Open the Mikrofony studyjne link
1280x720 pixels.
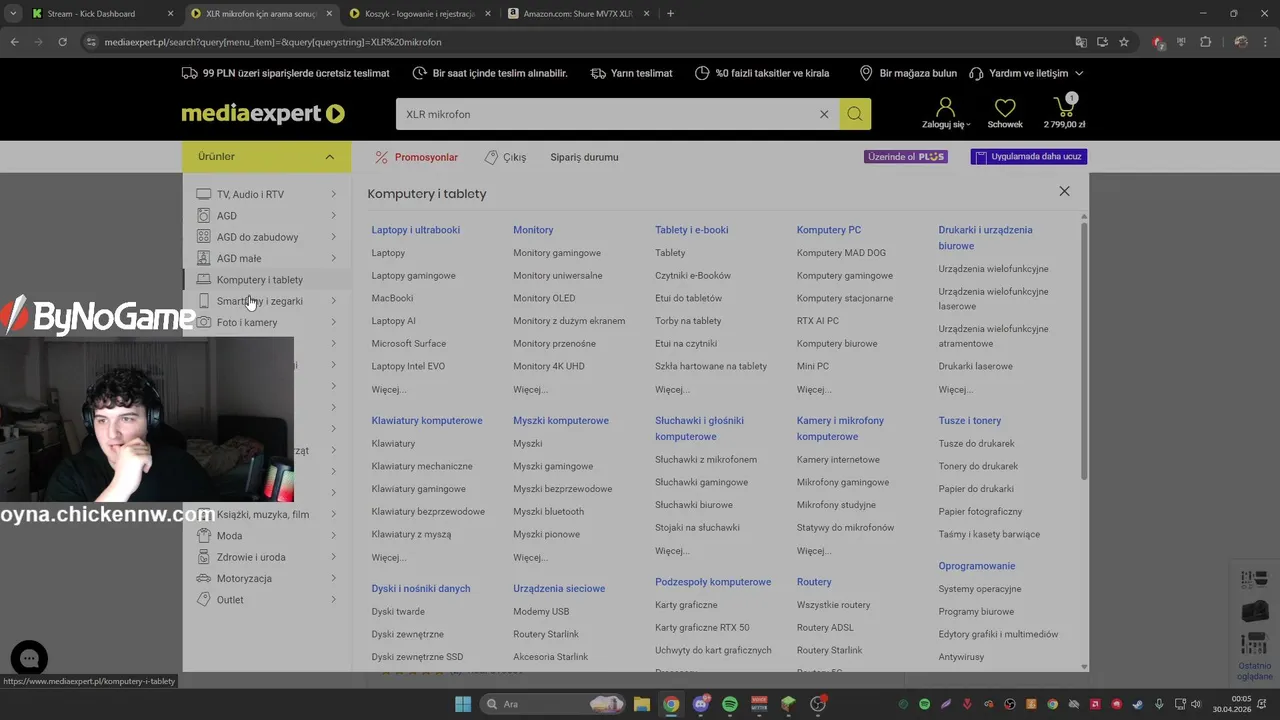[x=836, y=505]
